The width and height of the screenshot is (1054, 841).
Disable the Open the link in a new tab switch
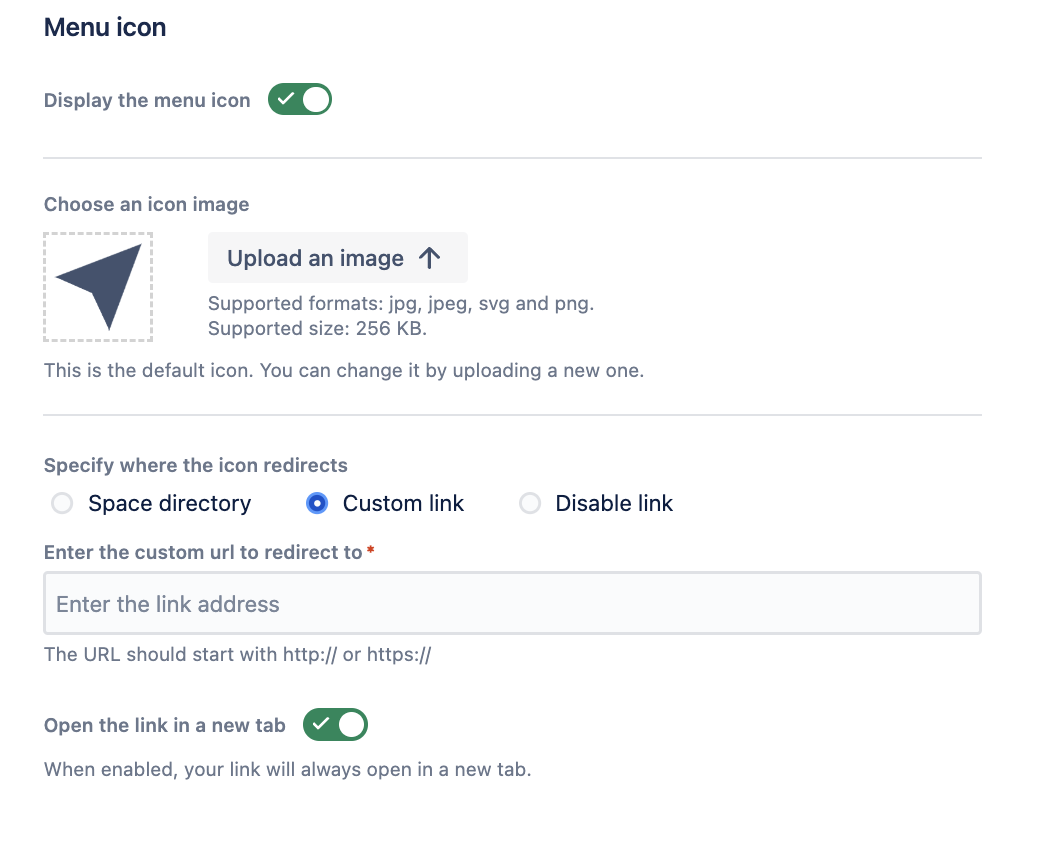click(x=336, y=725)
